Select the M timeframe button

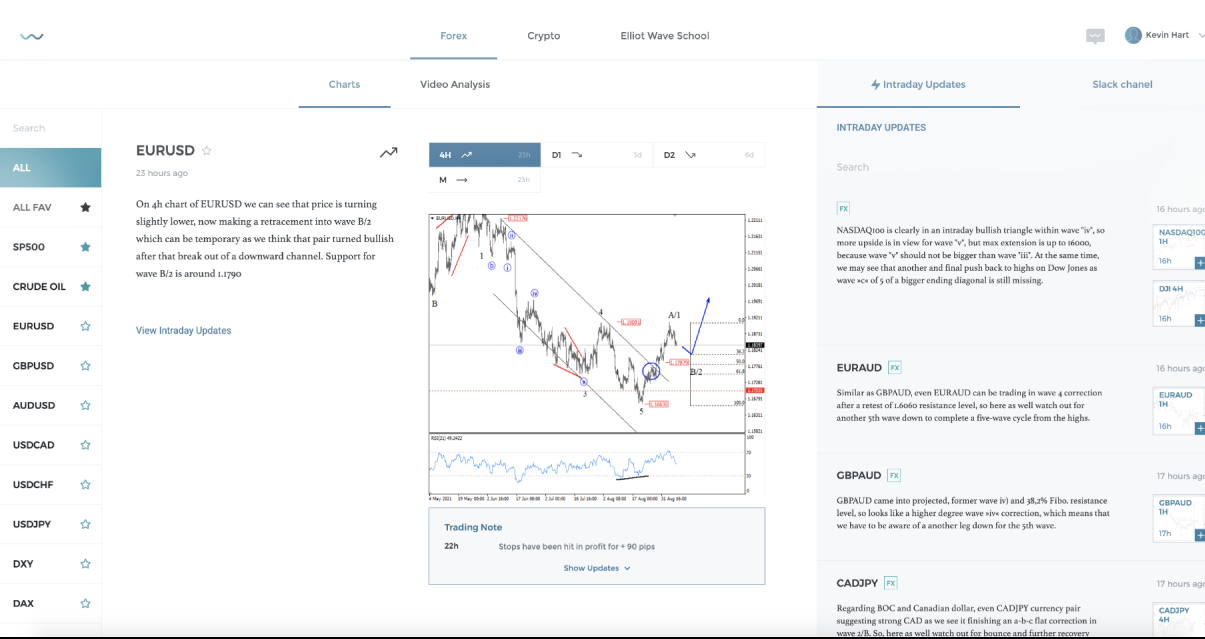(484, 180)
